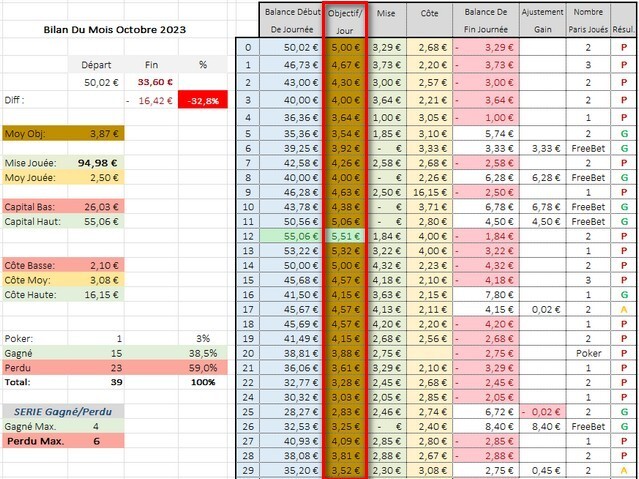The height and width of the screenshot is (479, 639).
Task: Click the côte '16,15 €' in row 9
Action: point(429,192)
